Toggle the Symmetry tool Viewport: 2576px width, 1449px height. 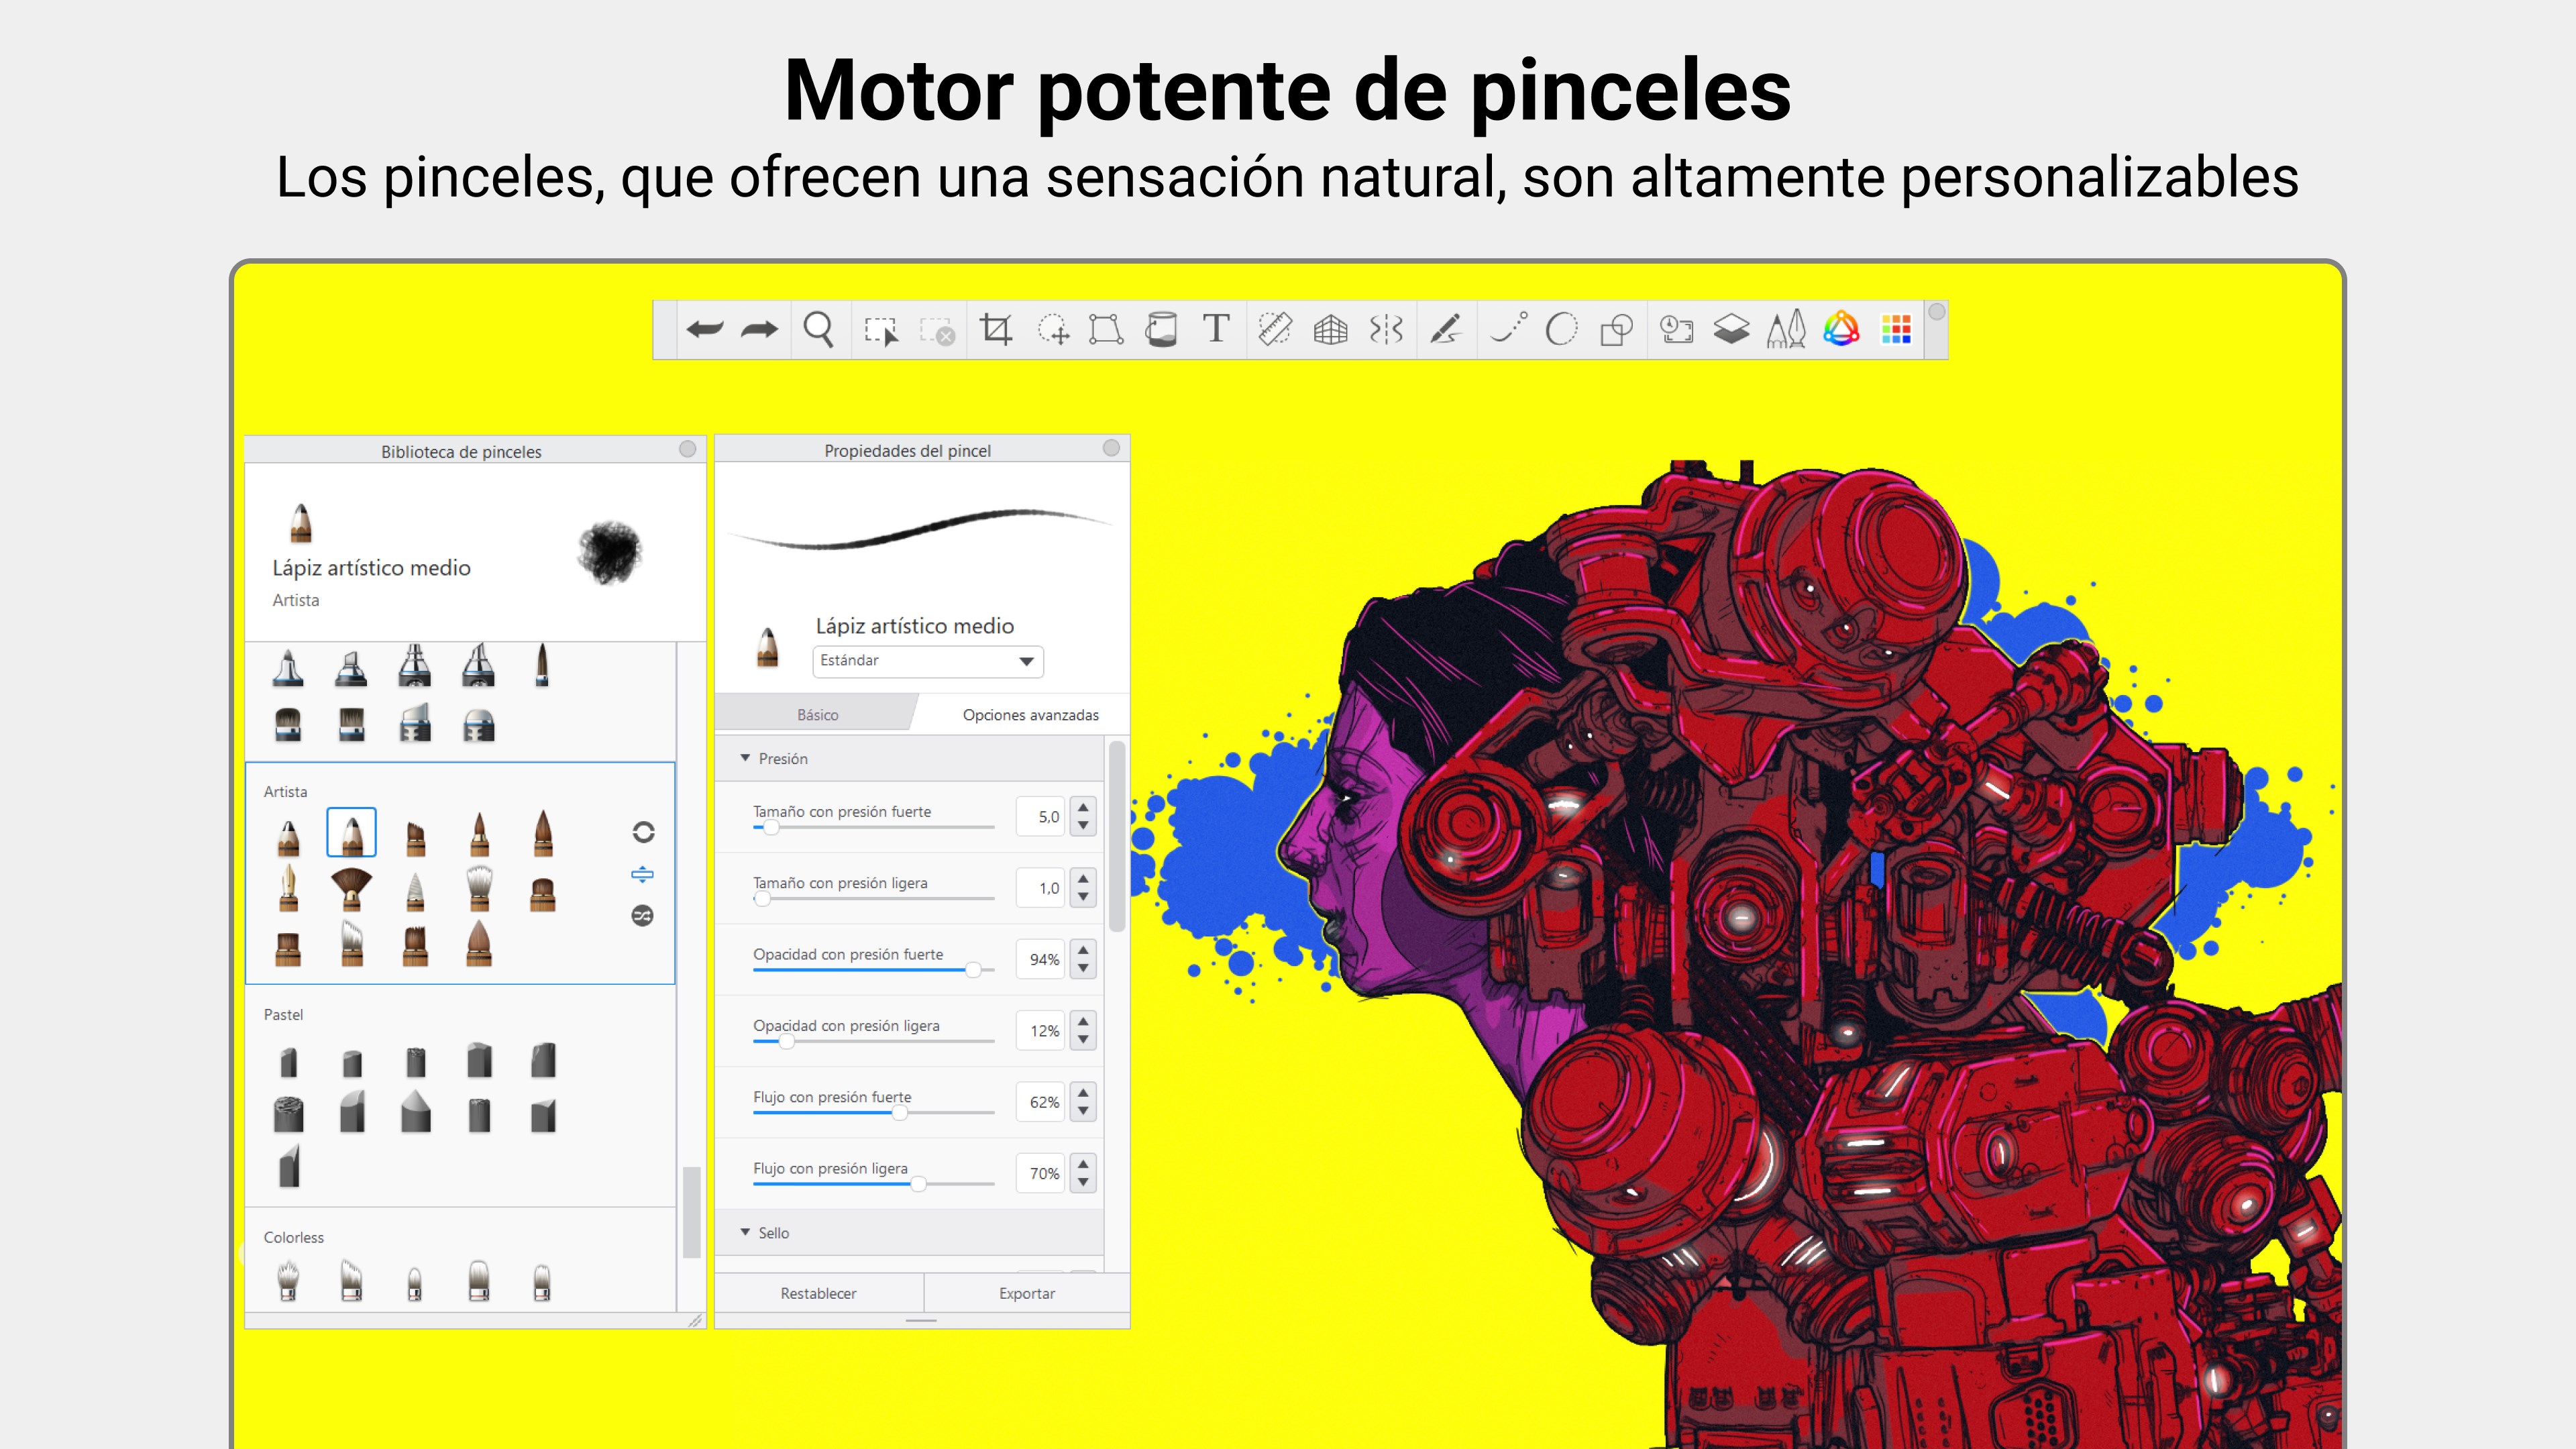tap(1386, 329)
